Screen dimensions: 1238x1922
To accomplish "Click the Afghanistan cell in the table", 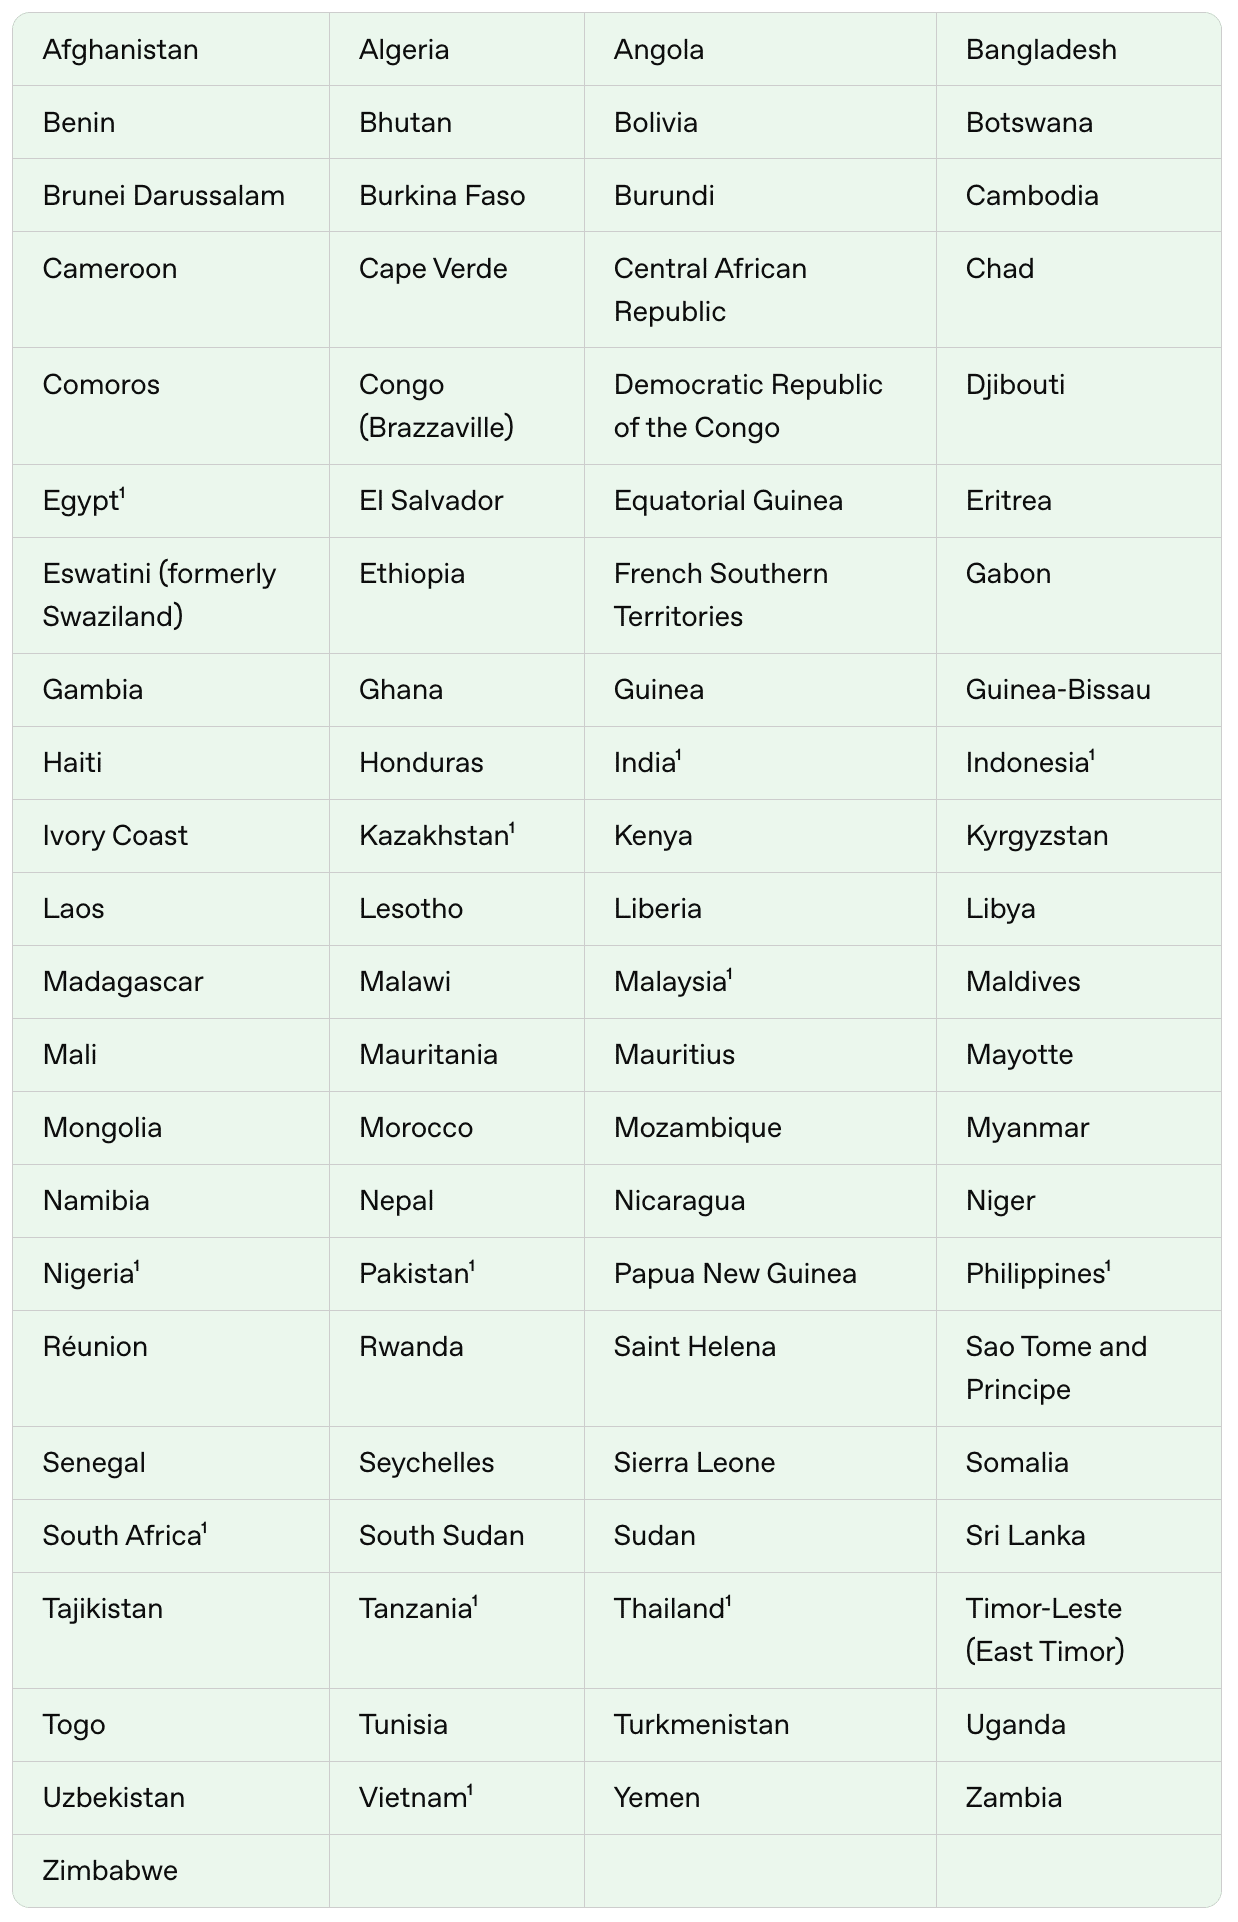I will 120,50.
